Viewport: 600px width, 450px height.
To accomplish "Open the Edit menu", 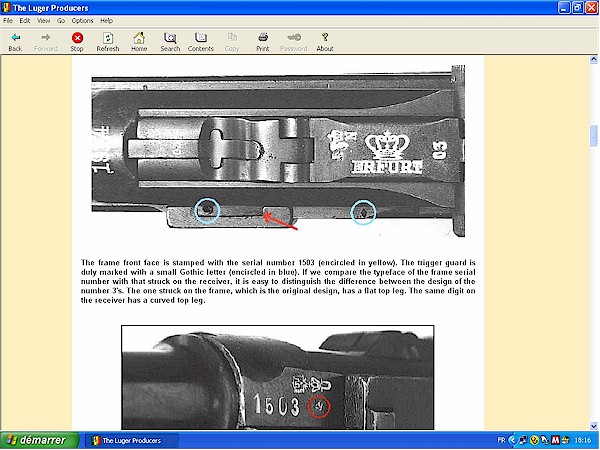I will click(25, 21).
